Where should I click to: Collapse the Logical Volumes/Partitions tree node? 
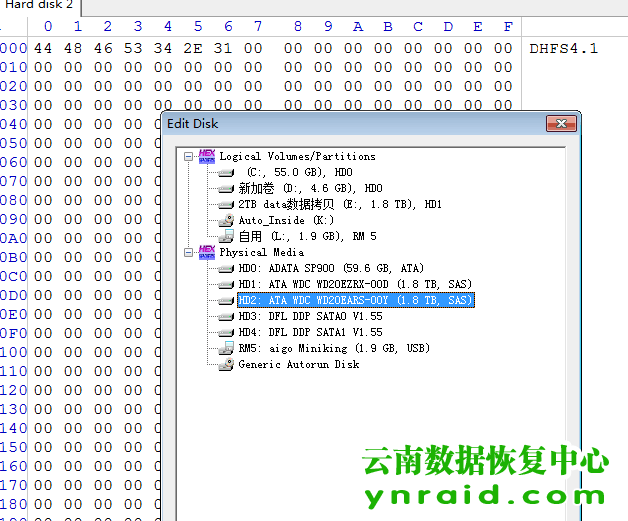point(189,156)
